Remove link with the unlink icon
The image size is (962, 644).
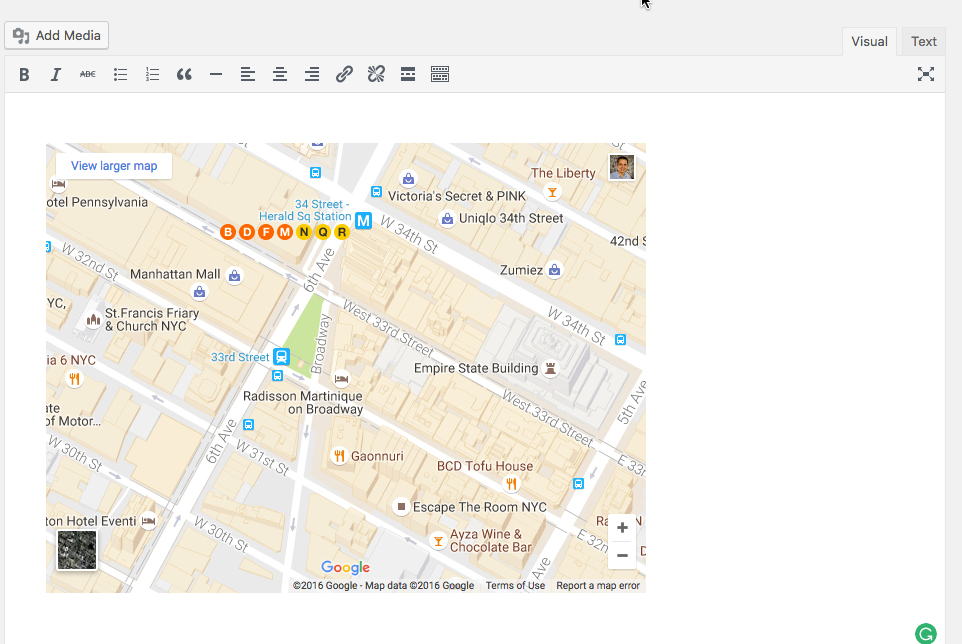(376, 74)
